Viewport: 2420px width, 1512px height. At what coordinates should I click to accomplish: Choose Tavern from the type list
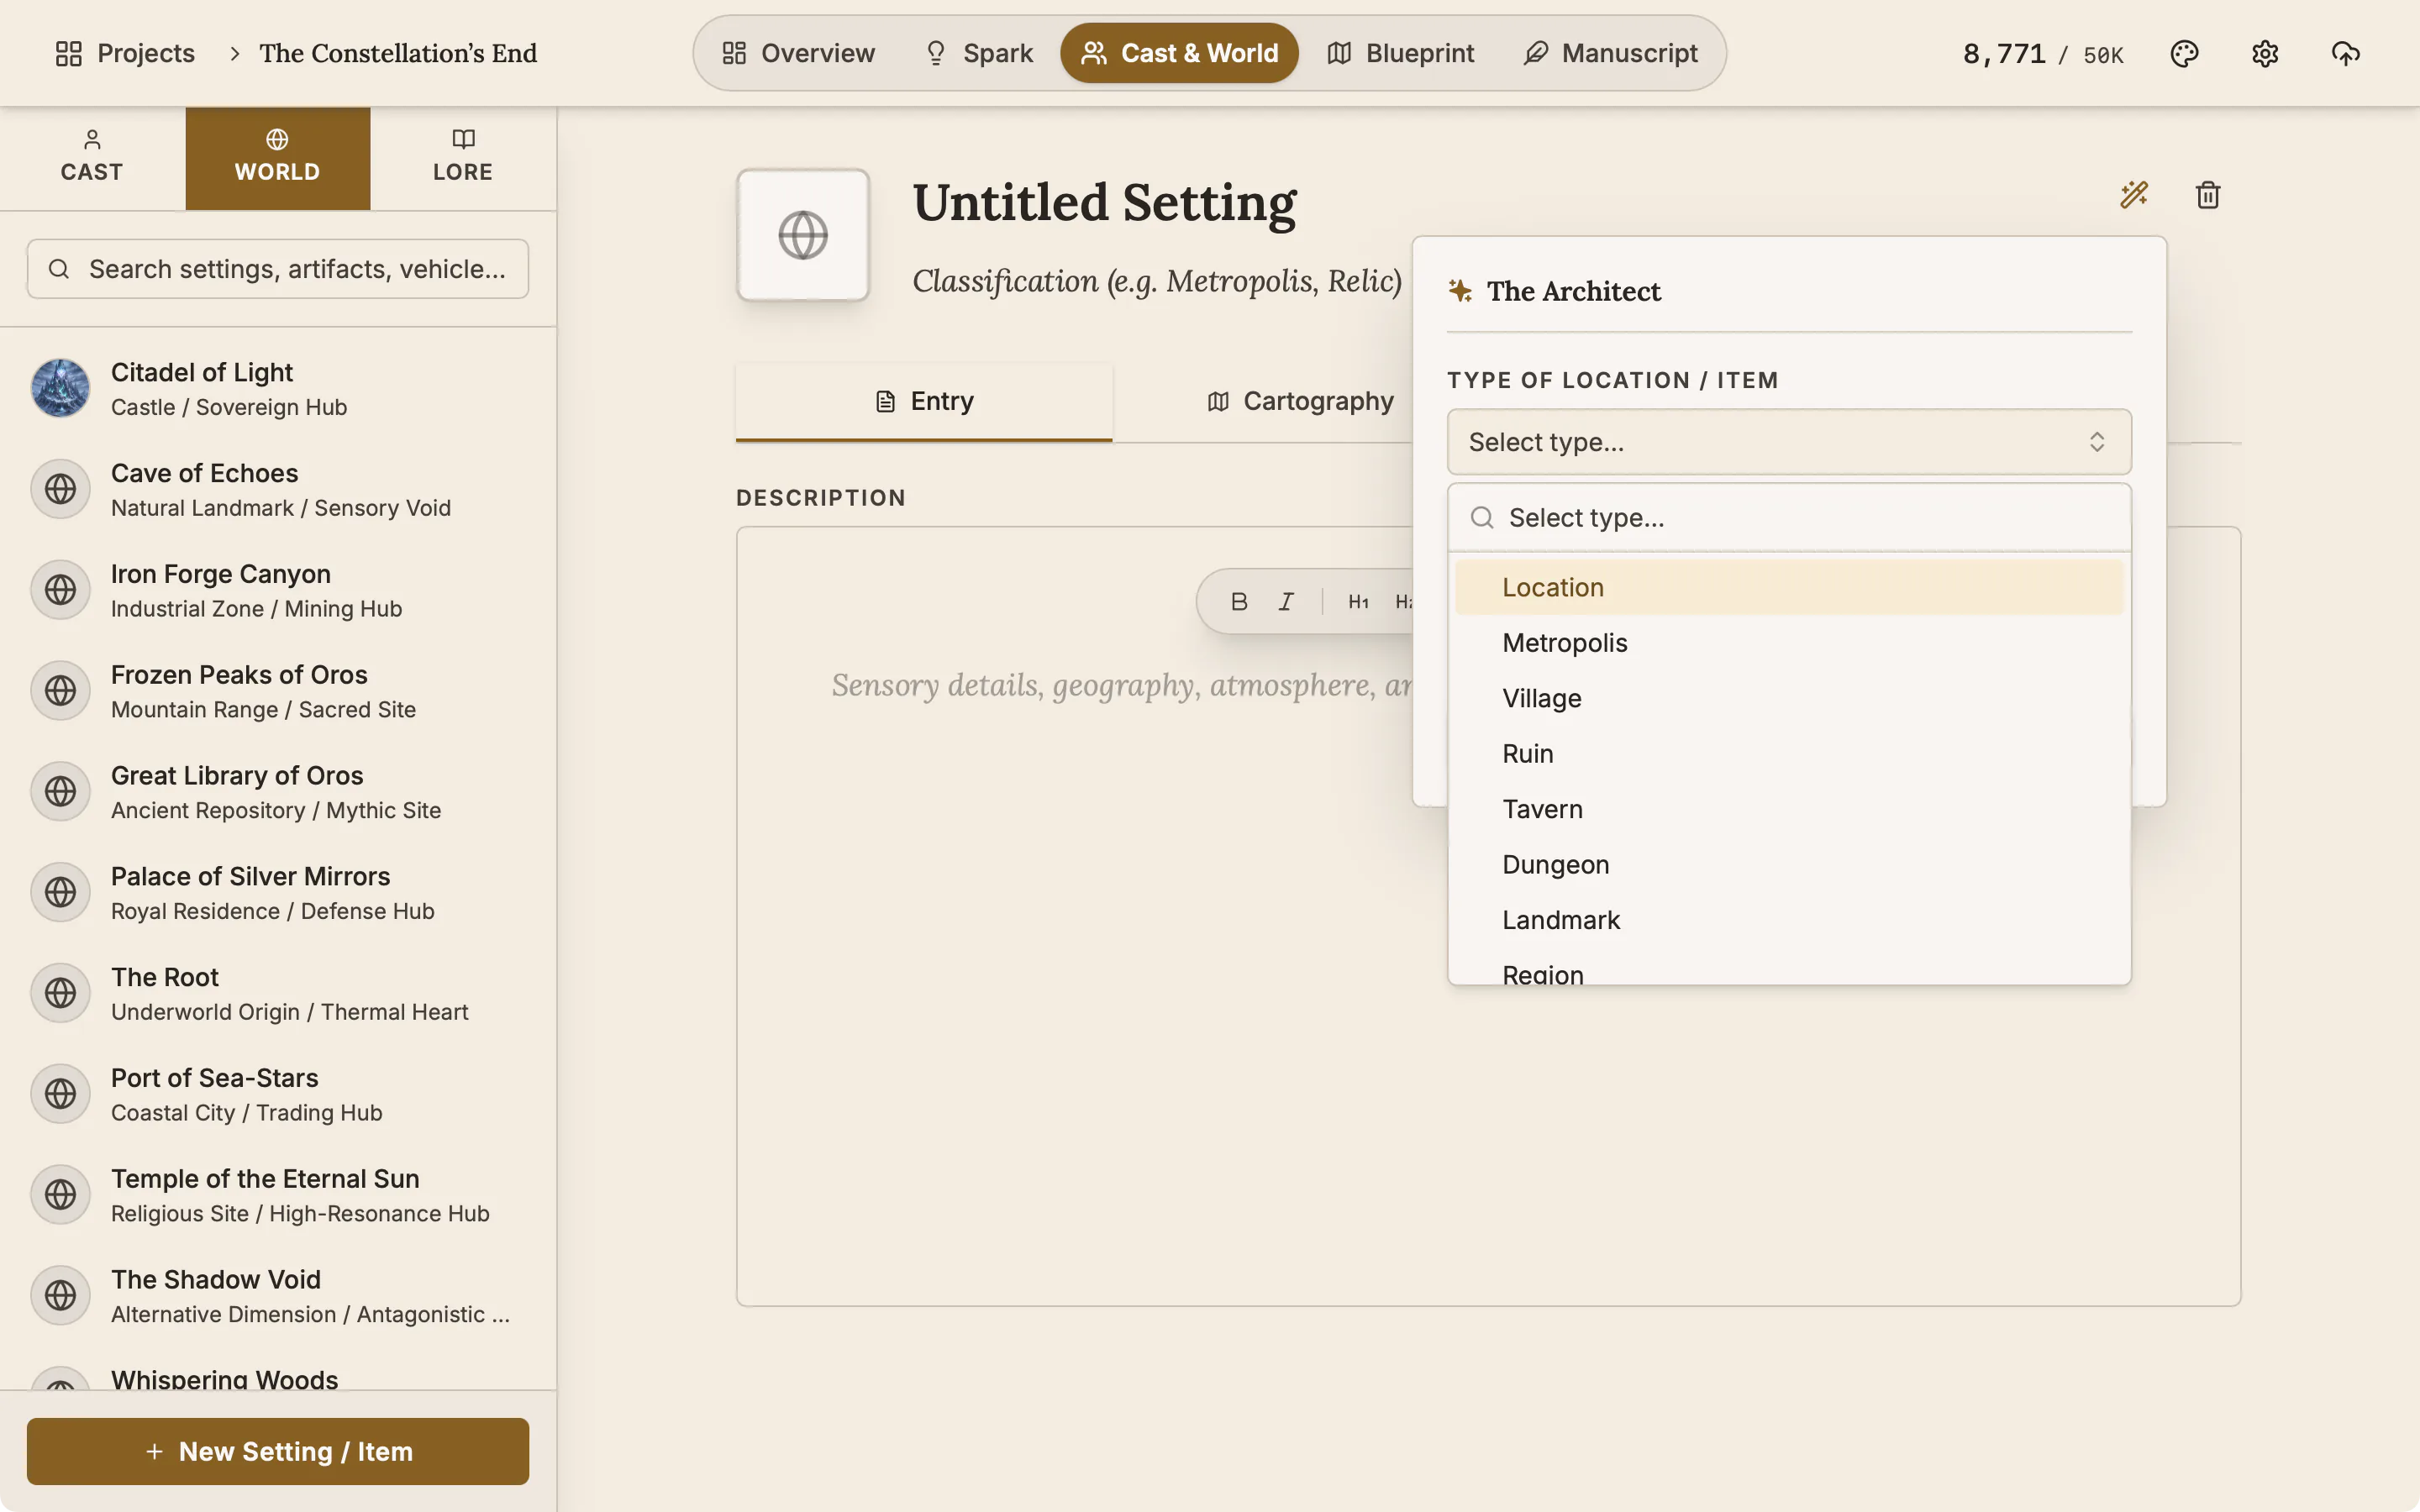tap(1789, 809)
